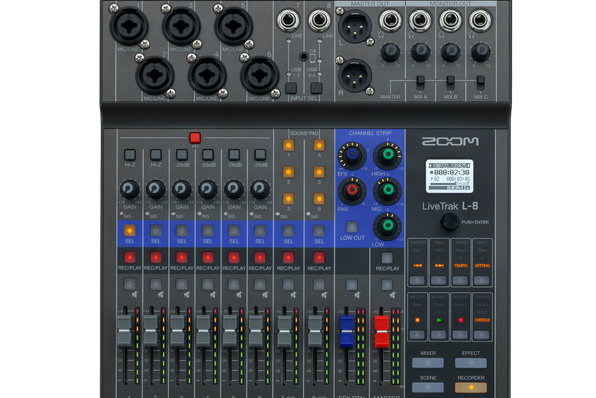Push the green play transport button

click(x=439, y=335)
